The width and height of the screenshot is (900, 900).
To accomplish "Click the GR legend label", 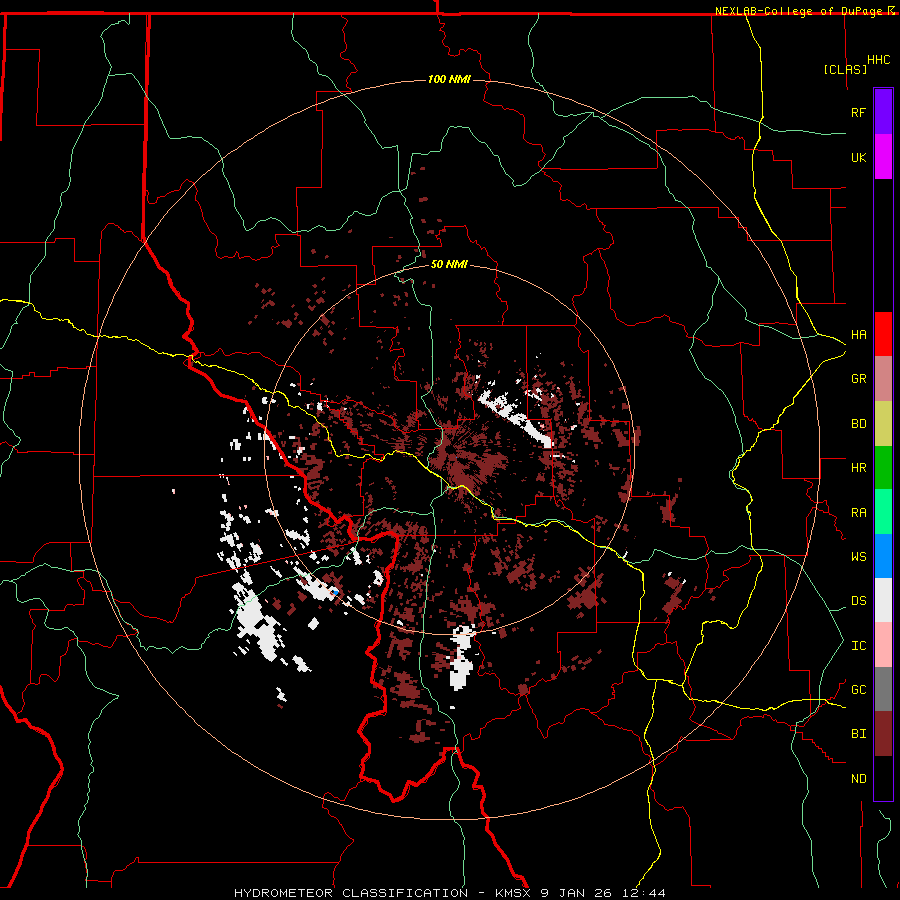I will click(858, 379).
